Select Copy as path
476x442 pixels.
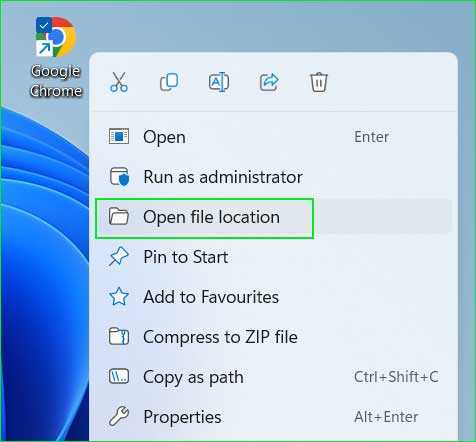(x=273, y=377)
